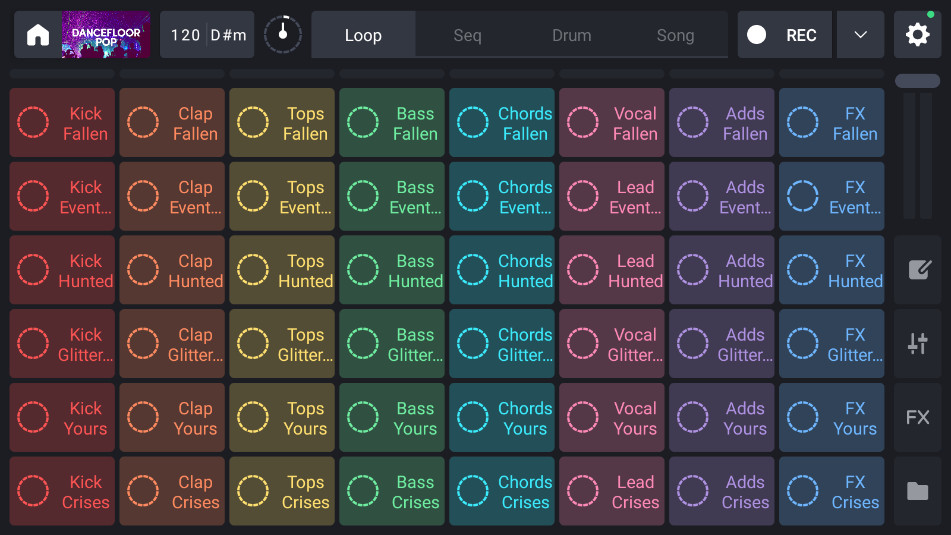The image size is (951, 535).
Task: Switch to the Seq tab
Action: (x=468, y=35)
